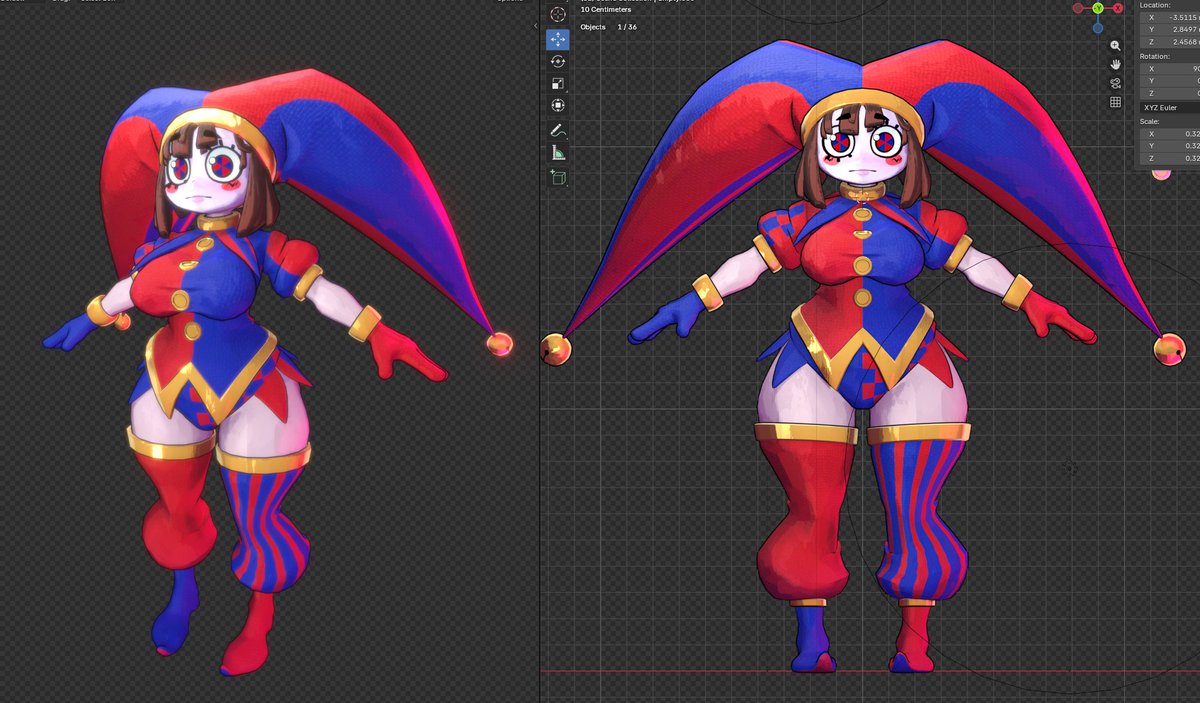Toggle the camera view icon
Screen dimensions: 1200x703
point(1115,83)
